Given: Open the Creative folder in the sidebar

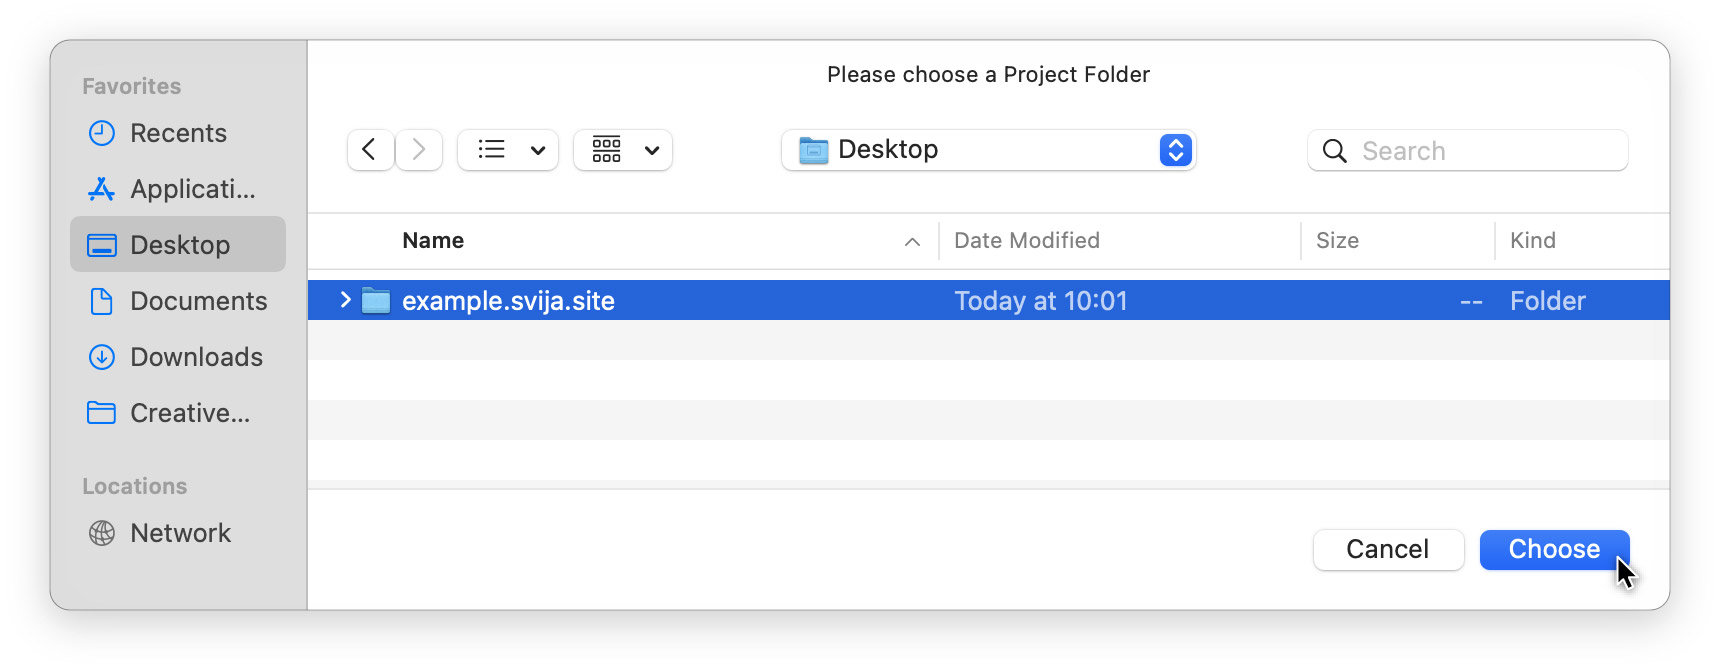Looking at the screenshot, I should point(190,413).
